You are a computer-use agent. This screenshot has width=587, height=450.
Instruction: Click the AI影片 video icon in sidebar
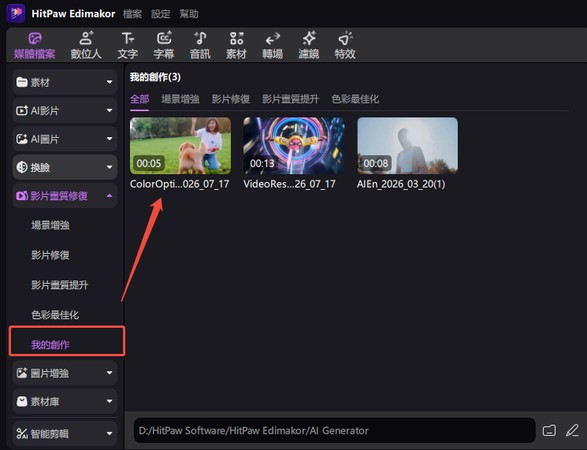(22, 110)
